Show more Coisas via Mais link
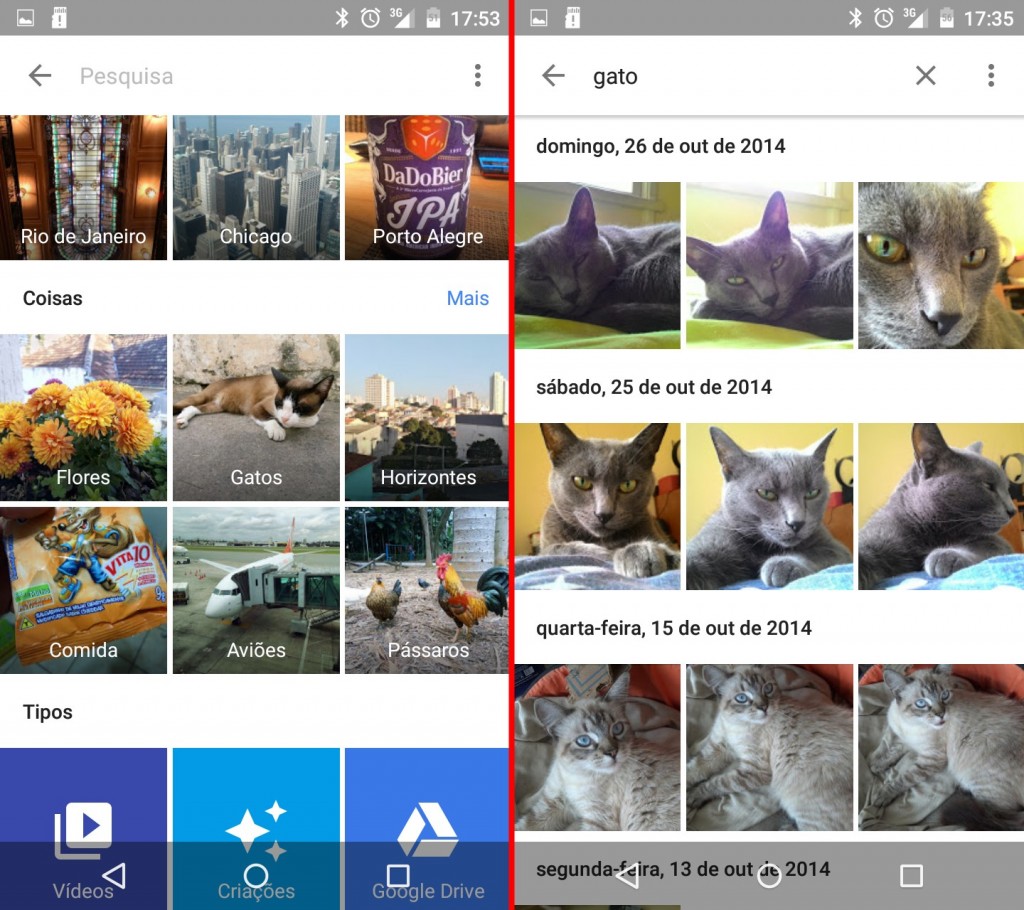The height and width of the screenshot is (910, 1024). (468, 298)
